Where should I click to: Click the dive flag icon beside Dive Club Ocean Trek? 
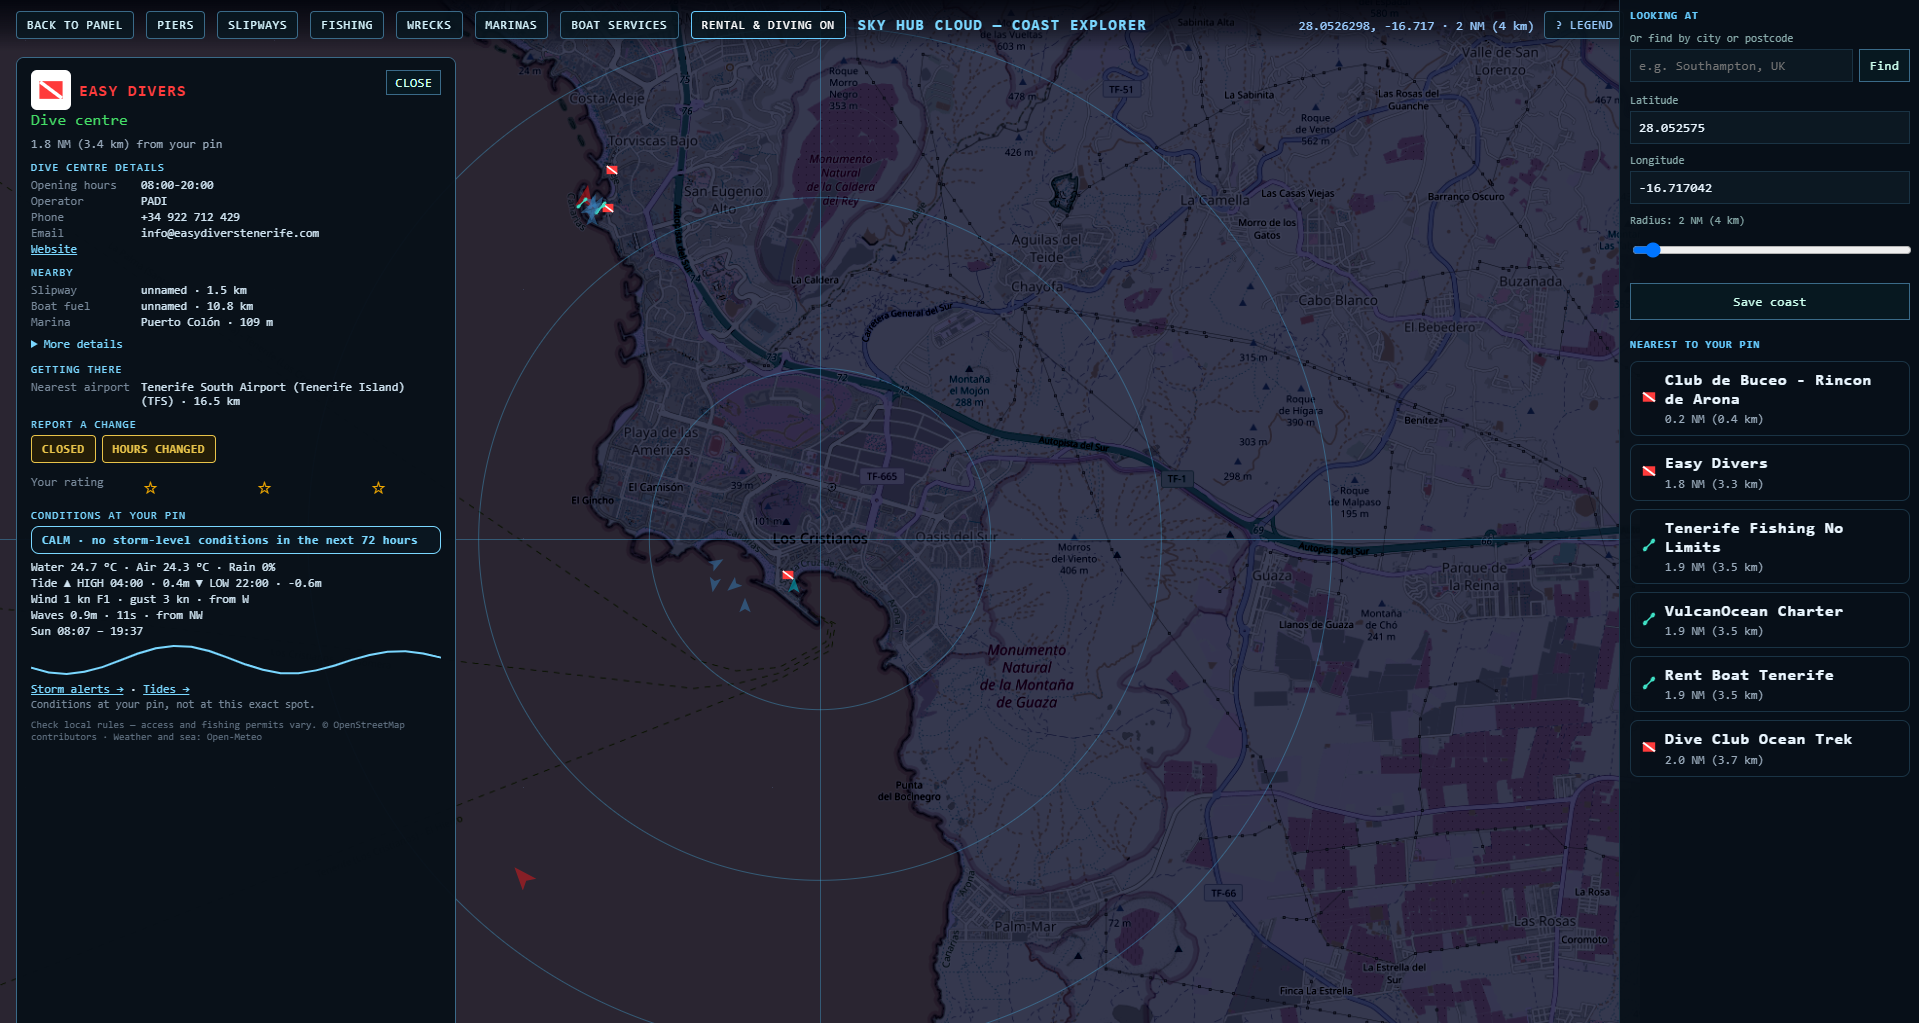[x=1649, y=748]
